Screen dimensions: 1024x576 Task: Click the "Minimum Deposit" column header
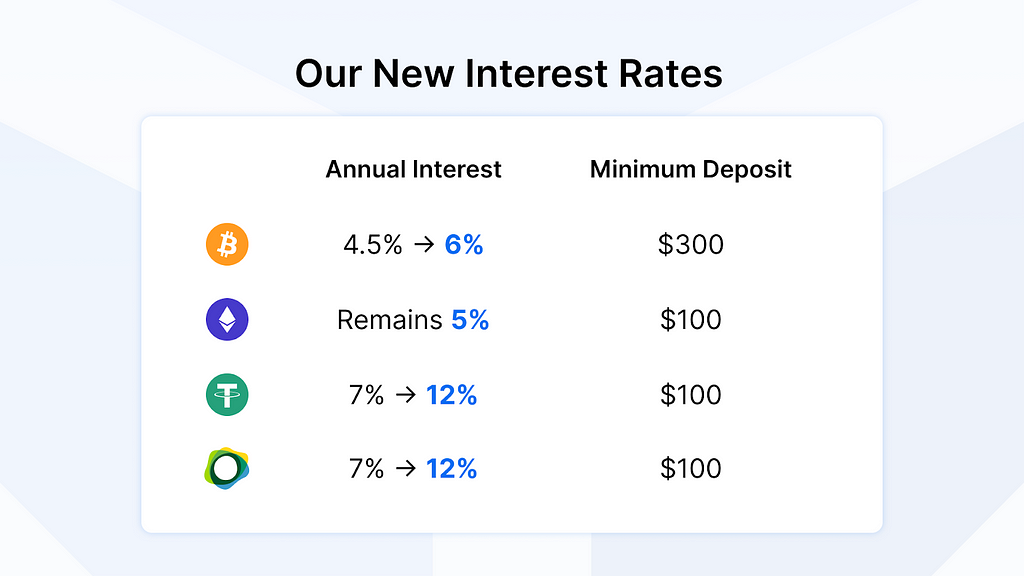click(x=691, y=169)
